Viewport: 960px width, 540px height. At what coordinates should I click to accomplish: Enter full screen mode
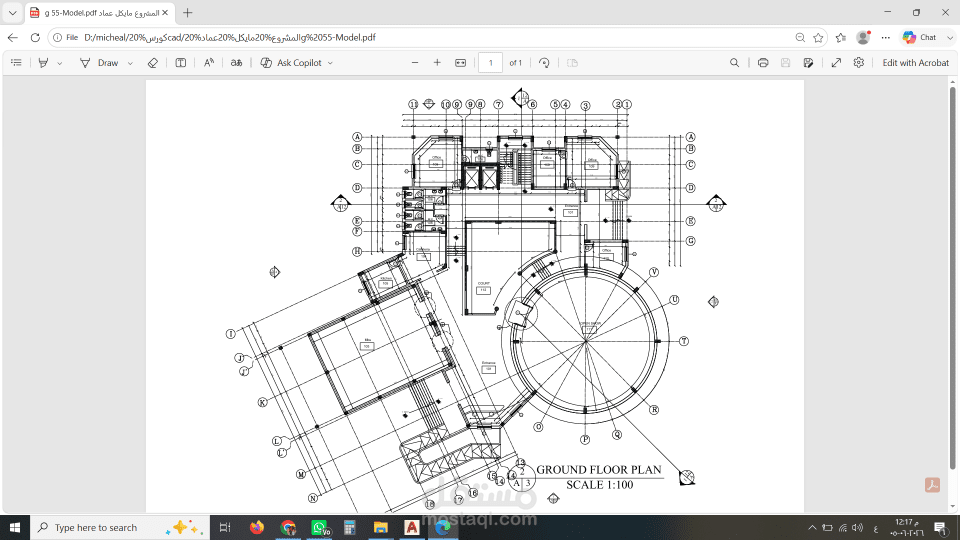(x=836, y=62)
